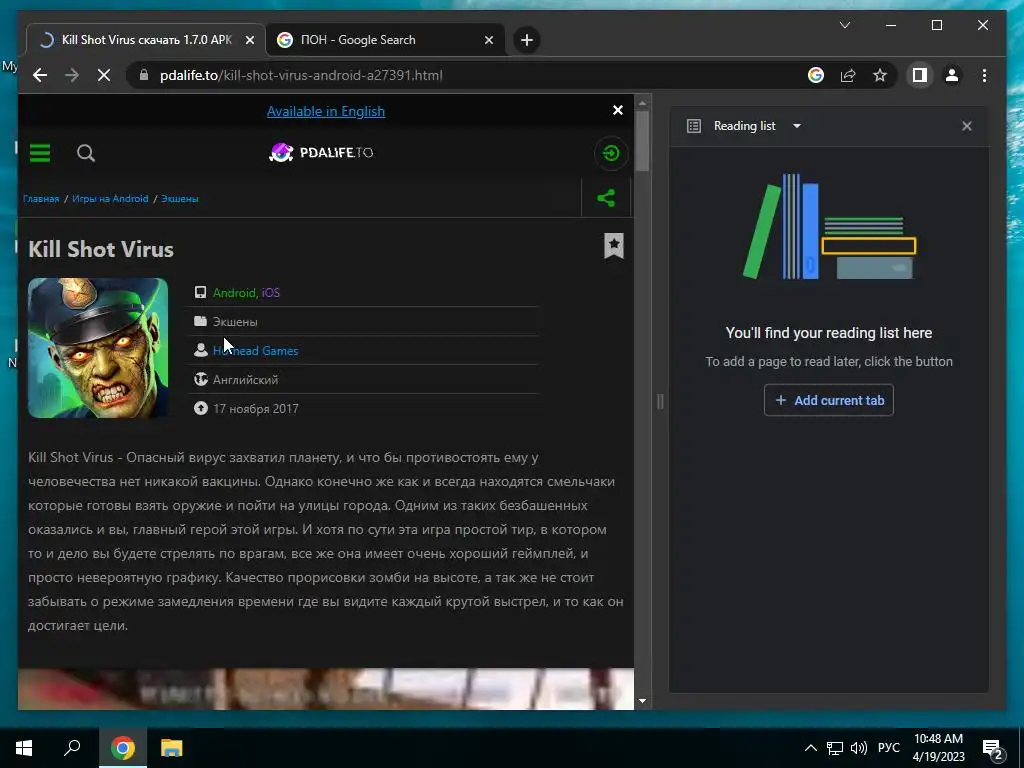Click Chrome icon in taskbar
This screenshot has width=1024, height=768.
[122, 748]
